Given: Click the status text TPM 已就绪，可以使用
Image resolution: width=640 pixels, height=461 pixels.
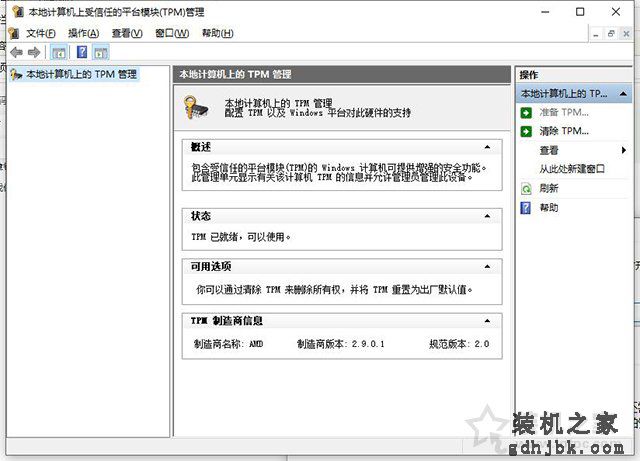Looking at the screenshot, I should (241, 237).
